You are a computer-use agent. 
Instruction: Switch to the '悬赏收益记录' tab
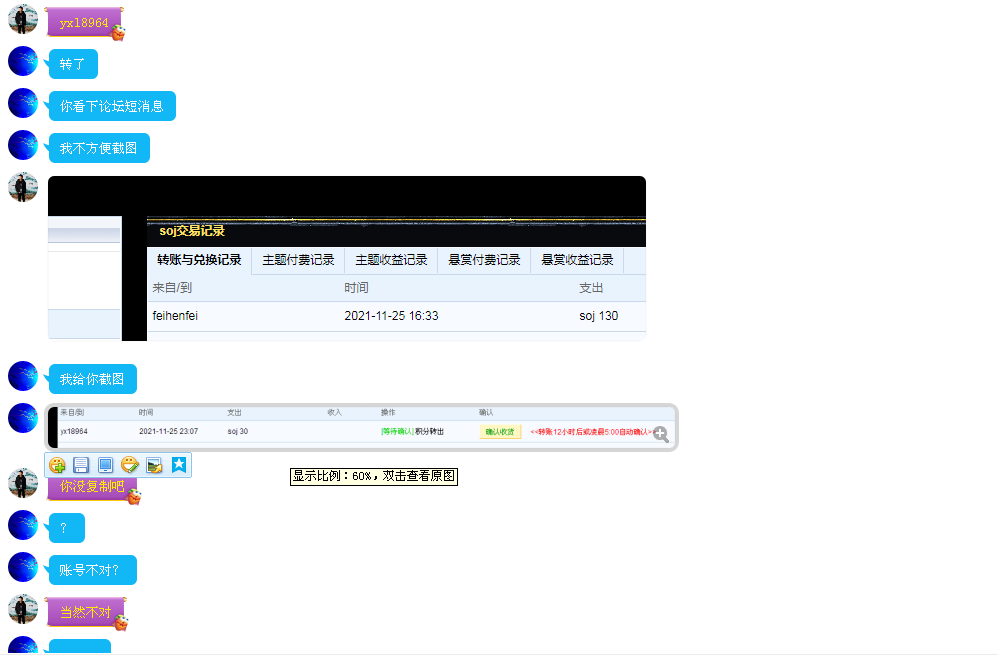click(x=577, y=260)
